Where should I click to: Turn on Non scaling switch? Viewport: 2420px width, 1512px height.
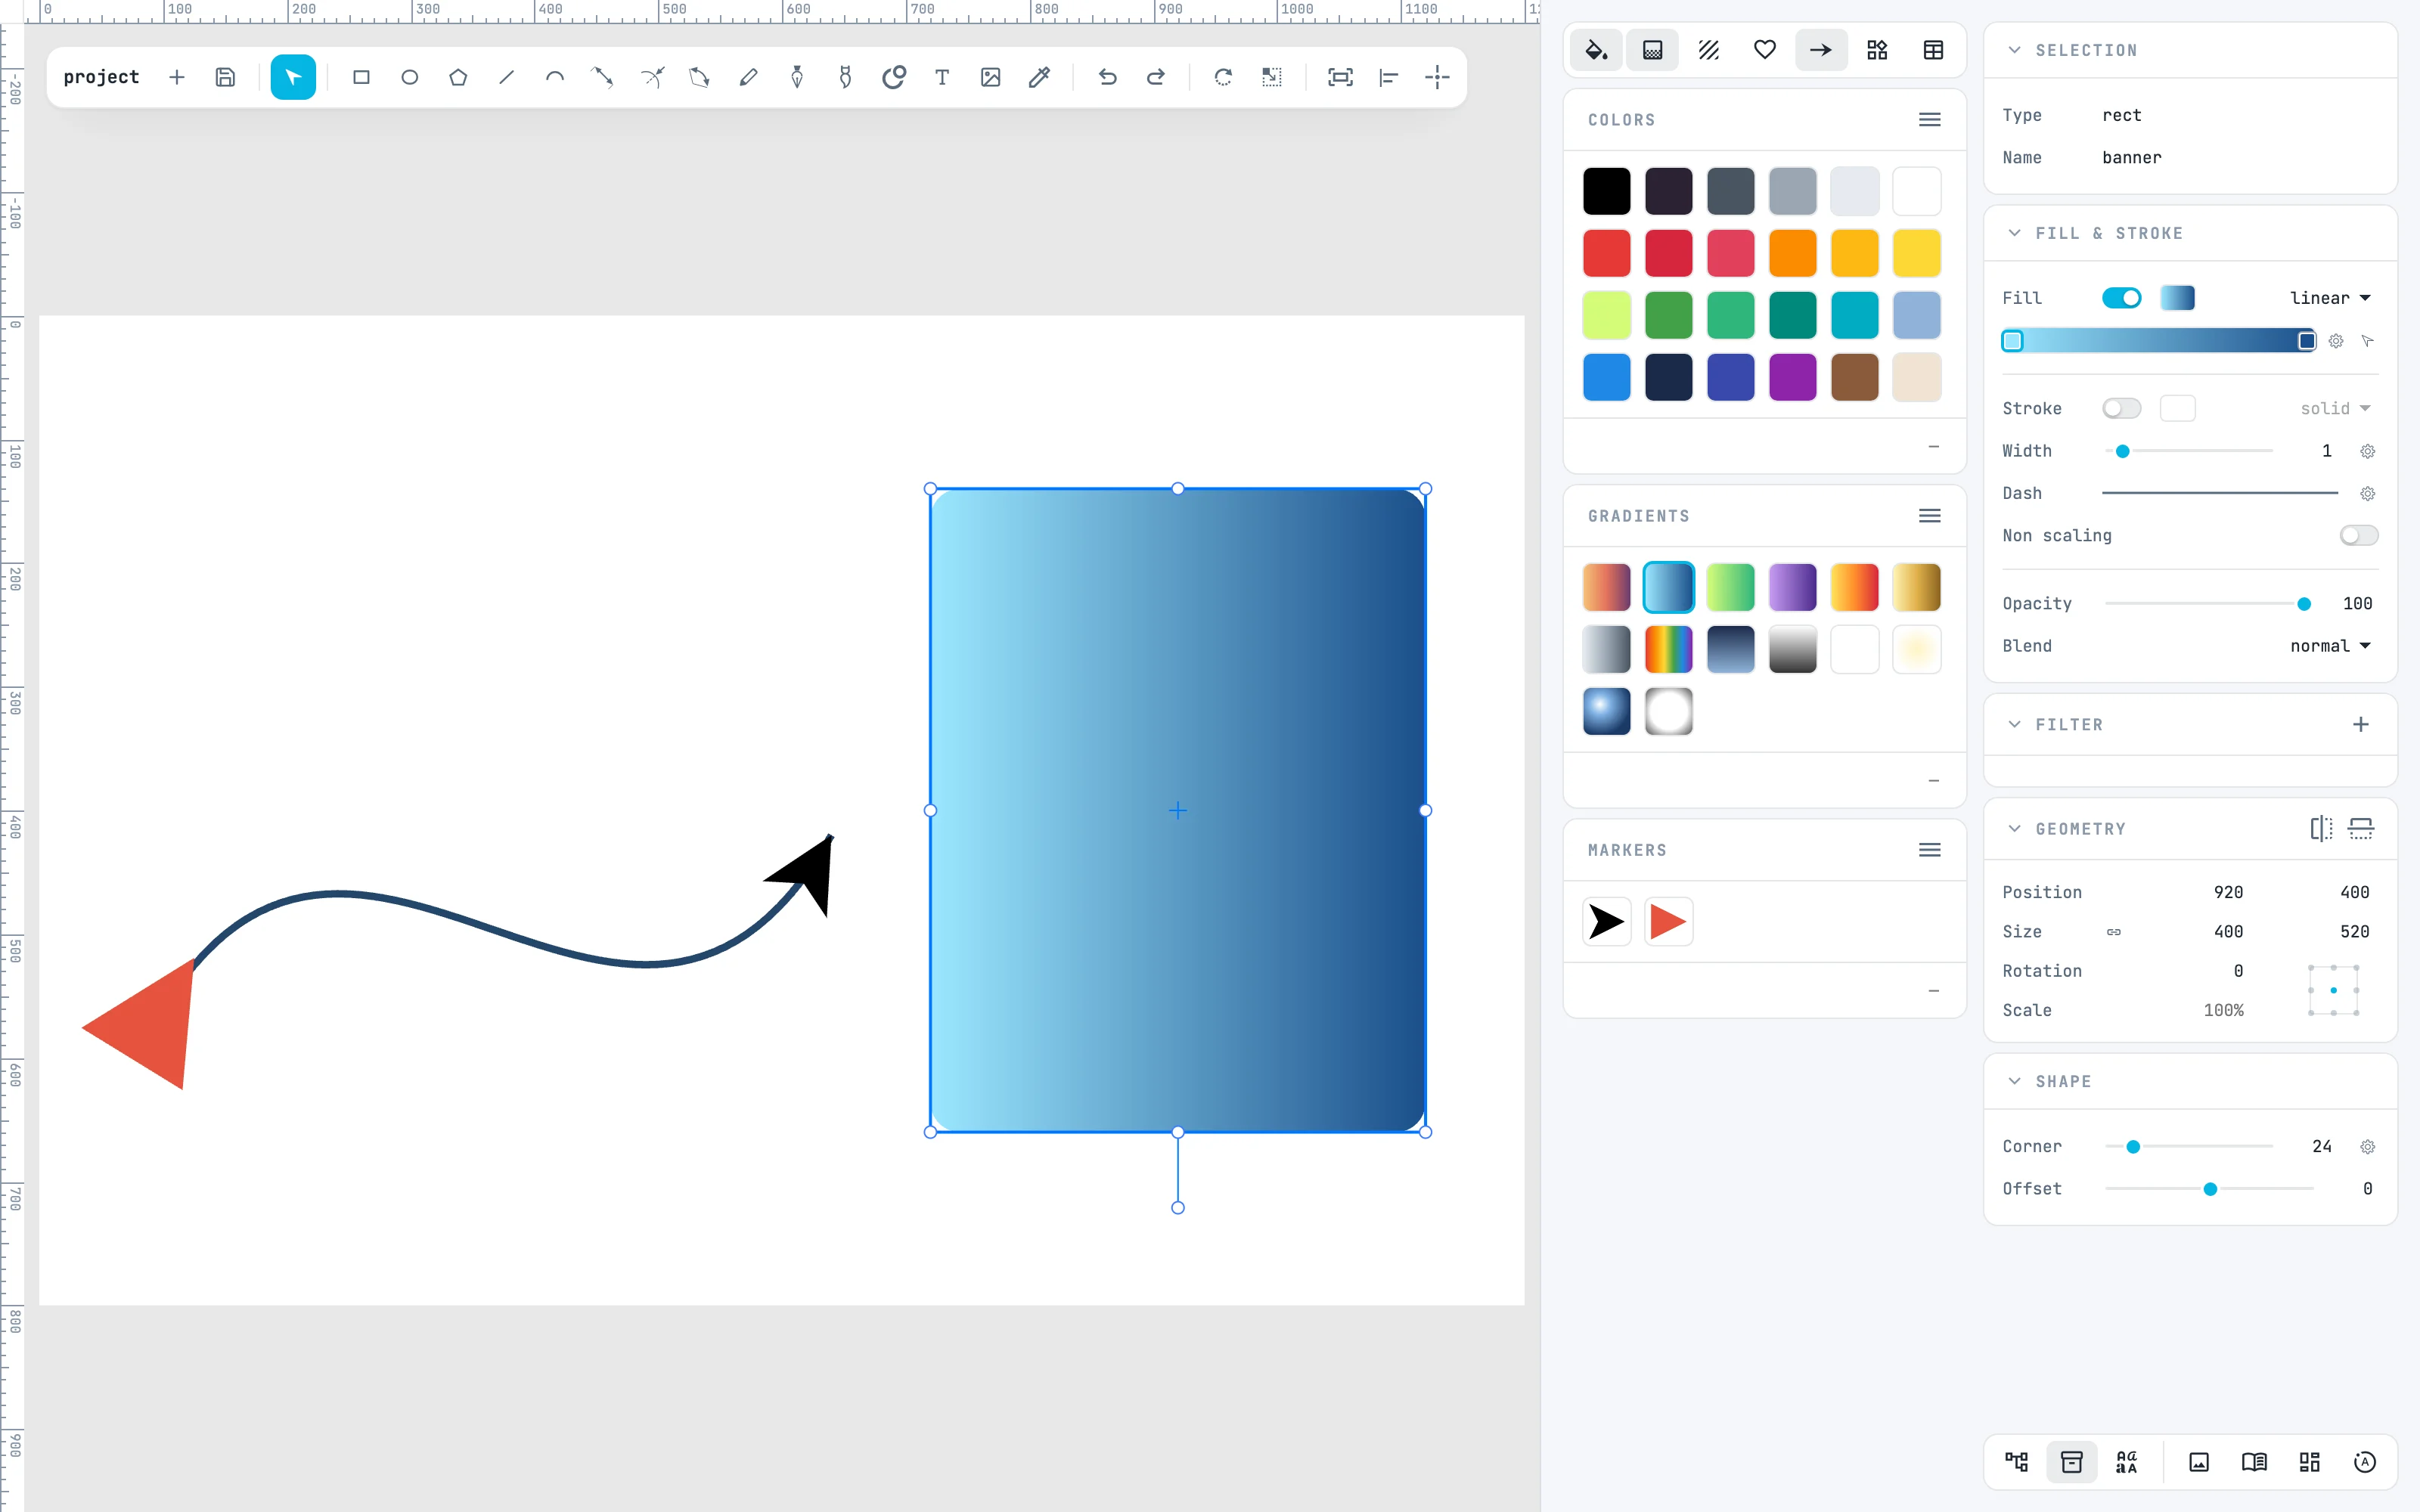point(2358,535)
